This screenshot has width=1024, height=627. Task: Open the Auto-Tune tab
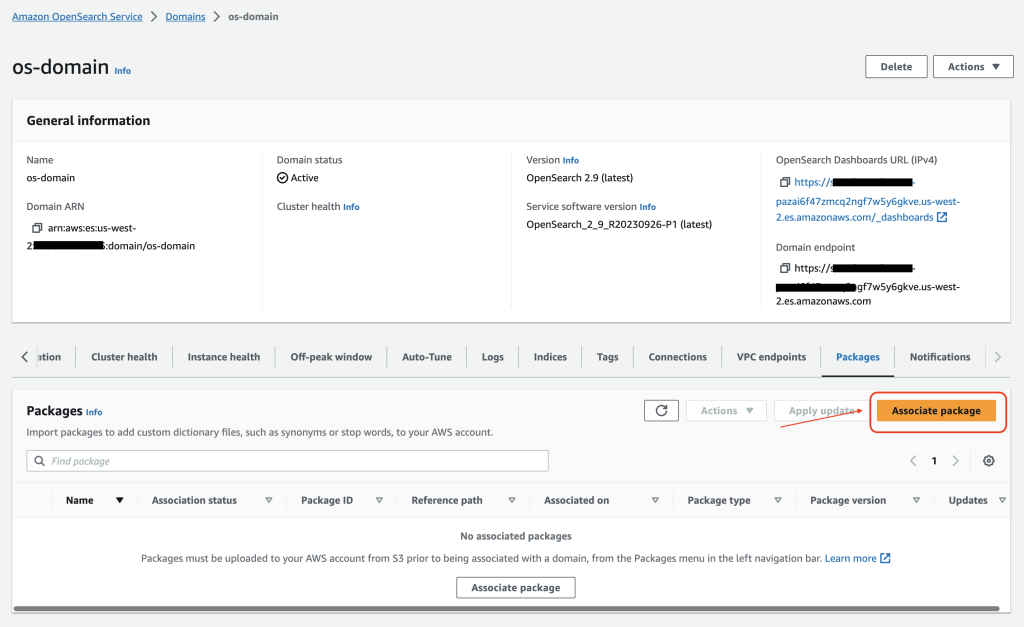426,357
